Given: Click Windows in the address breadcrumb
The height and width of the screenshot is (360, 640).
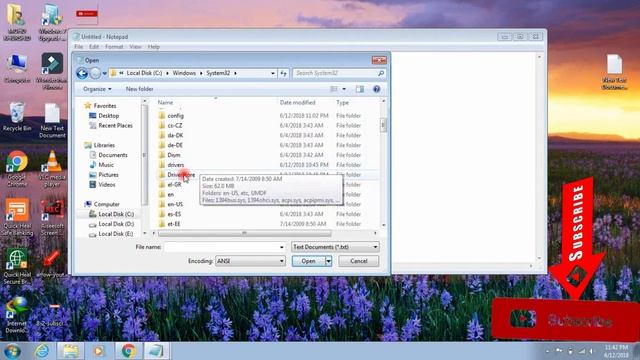Looking at the screenshot, I should [184, 73].
